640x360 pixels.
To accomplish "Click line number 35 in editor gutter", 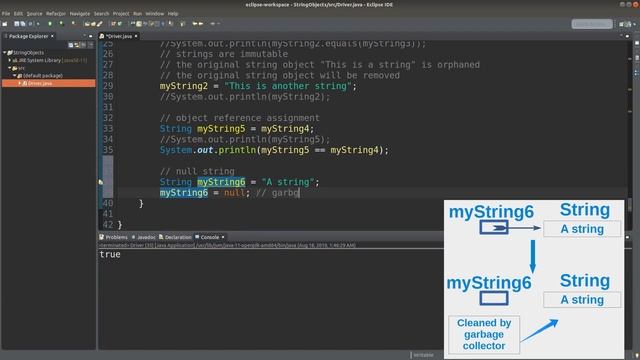I will 108,150.
